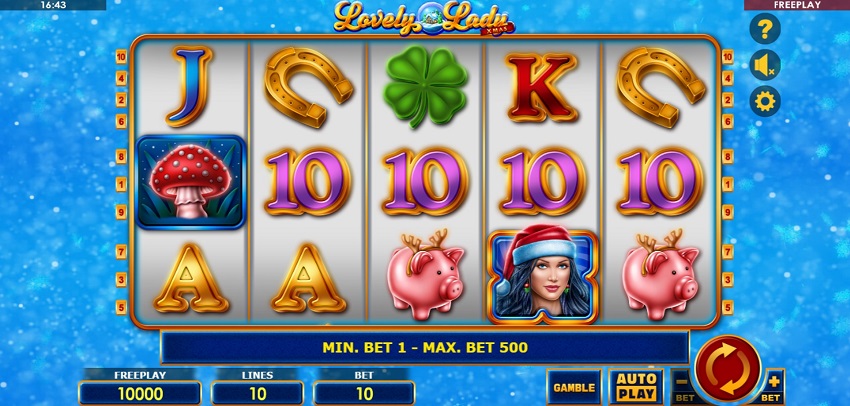Click the red mushroom symbol
The width and height of the screenshot is (850, 406).
[x=191, y=182]
